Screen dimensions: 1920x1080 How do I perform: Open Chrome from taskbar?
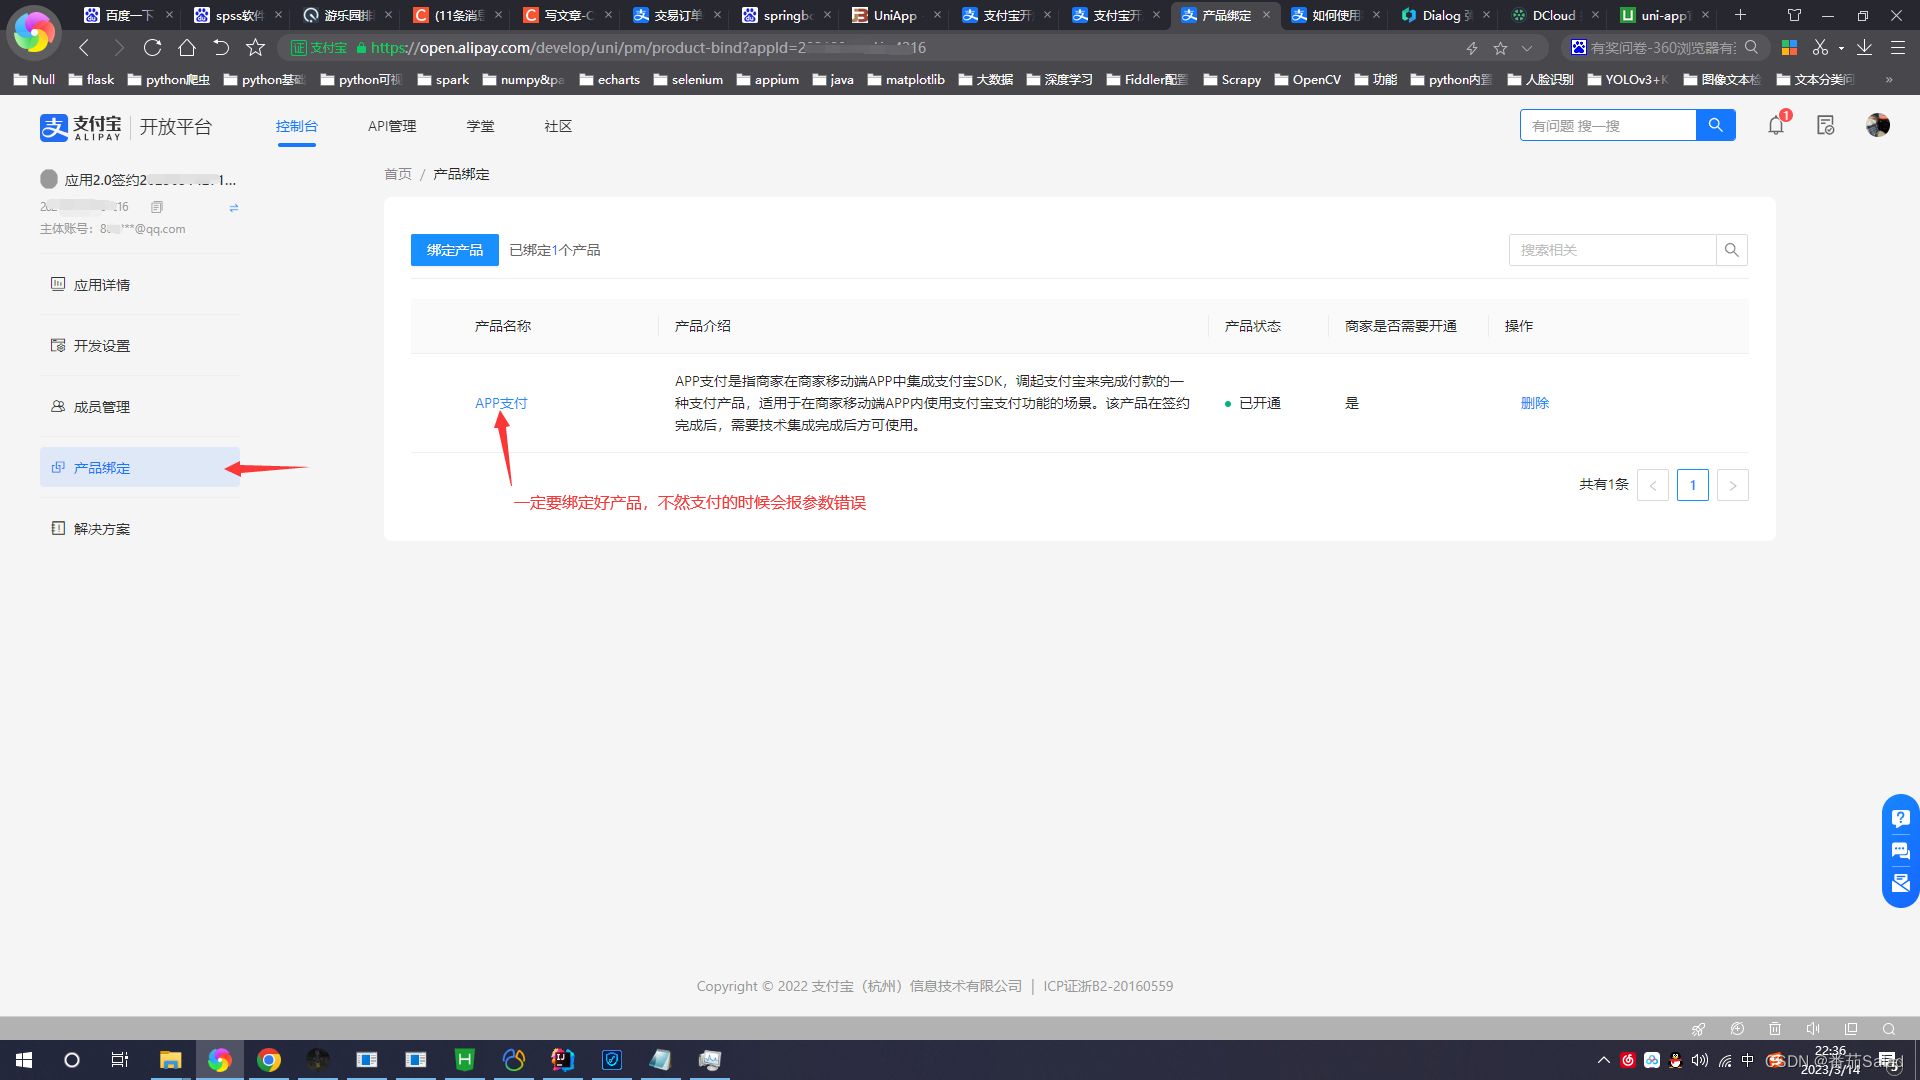pyautogui.click(x=269, y=1060)
